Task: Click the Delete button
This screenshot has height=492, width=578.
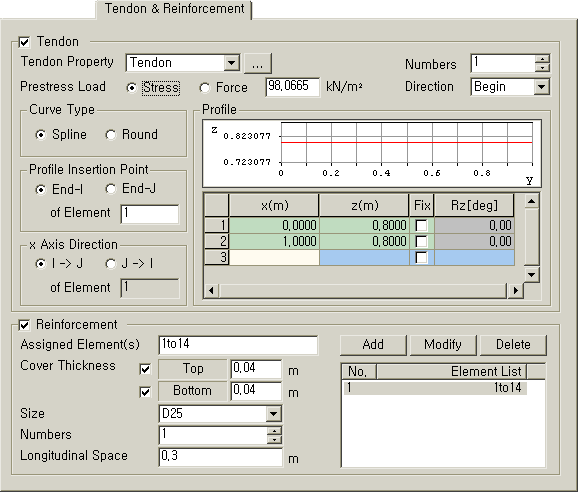Action: click(x=513, y=345)
